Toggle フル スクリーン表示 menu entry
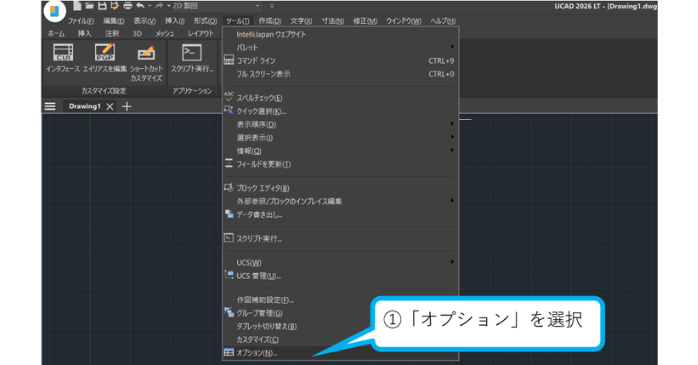 (341, 74)
